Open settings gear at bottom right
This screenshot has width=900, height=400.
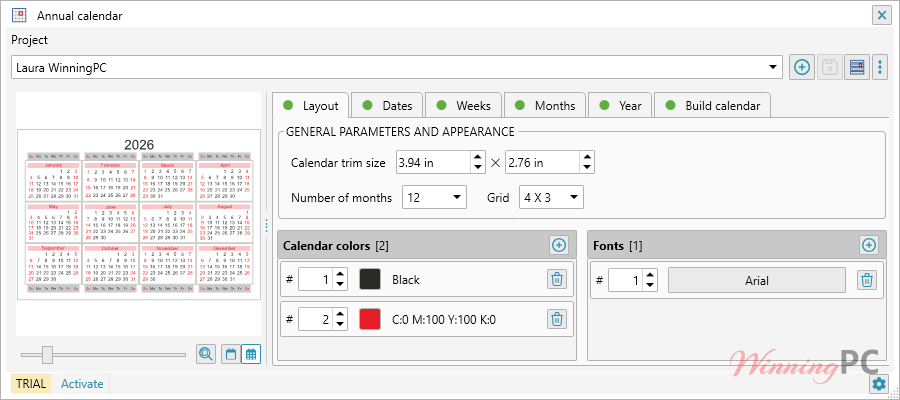878,384
